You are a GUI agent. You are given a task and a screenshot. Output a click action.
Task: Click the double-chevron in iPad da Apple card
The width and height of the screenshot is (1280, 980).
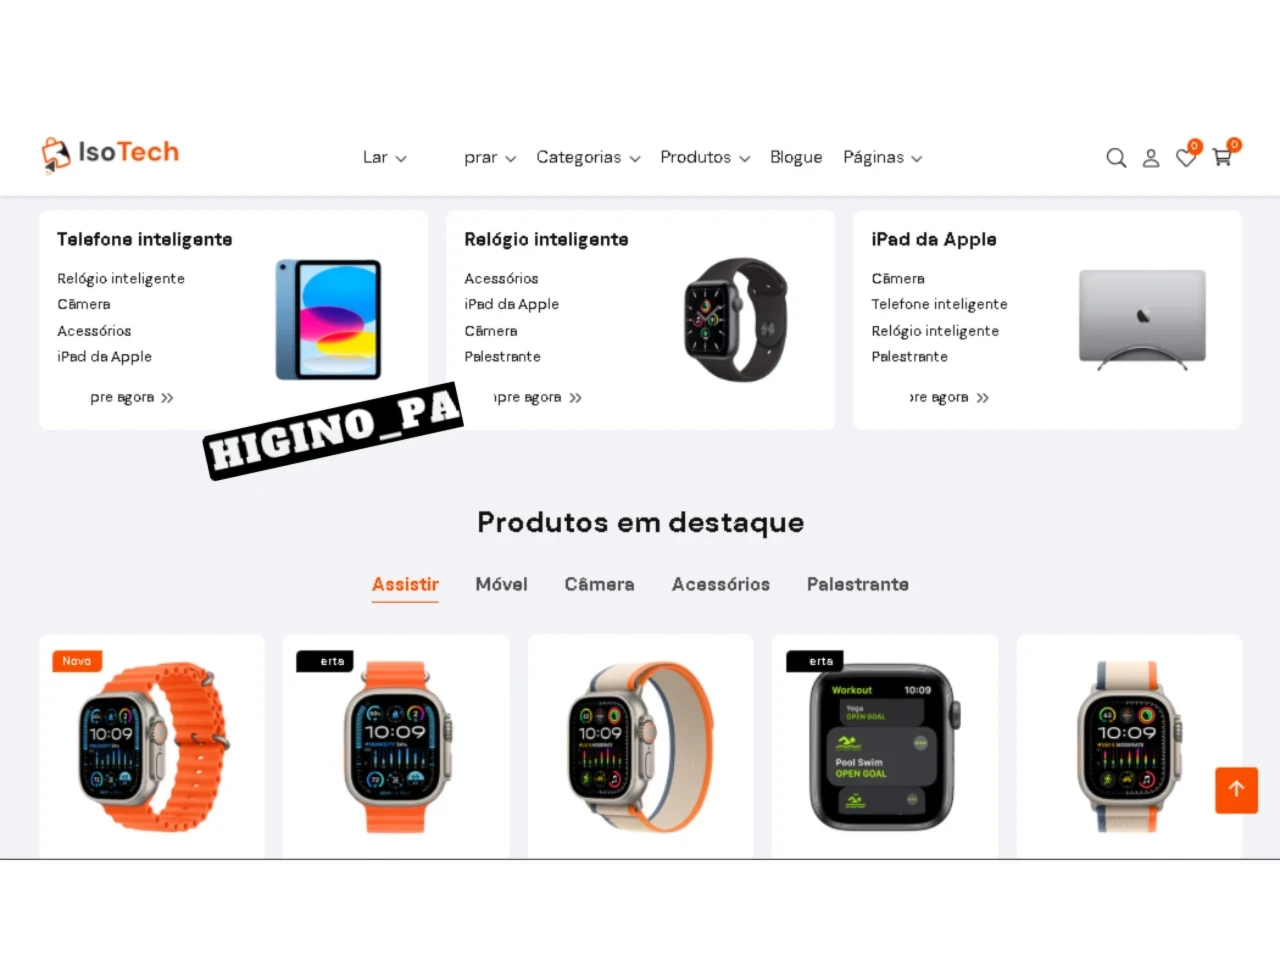(983, 398)
